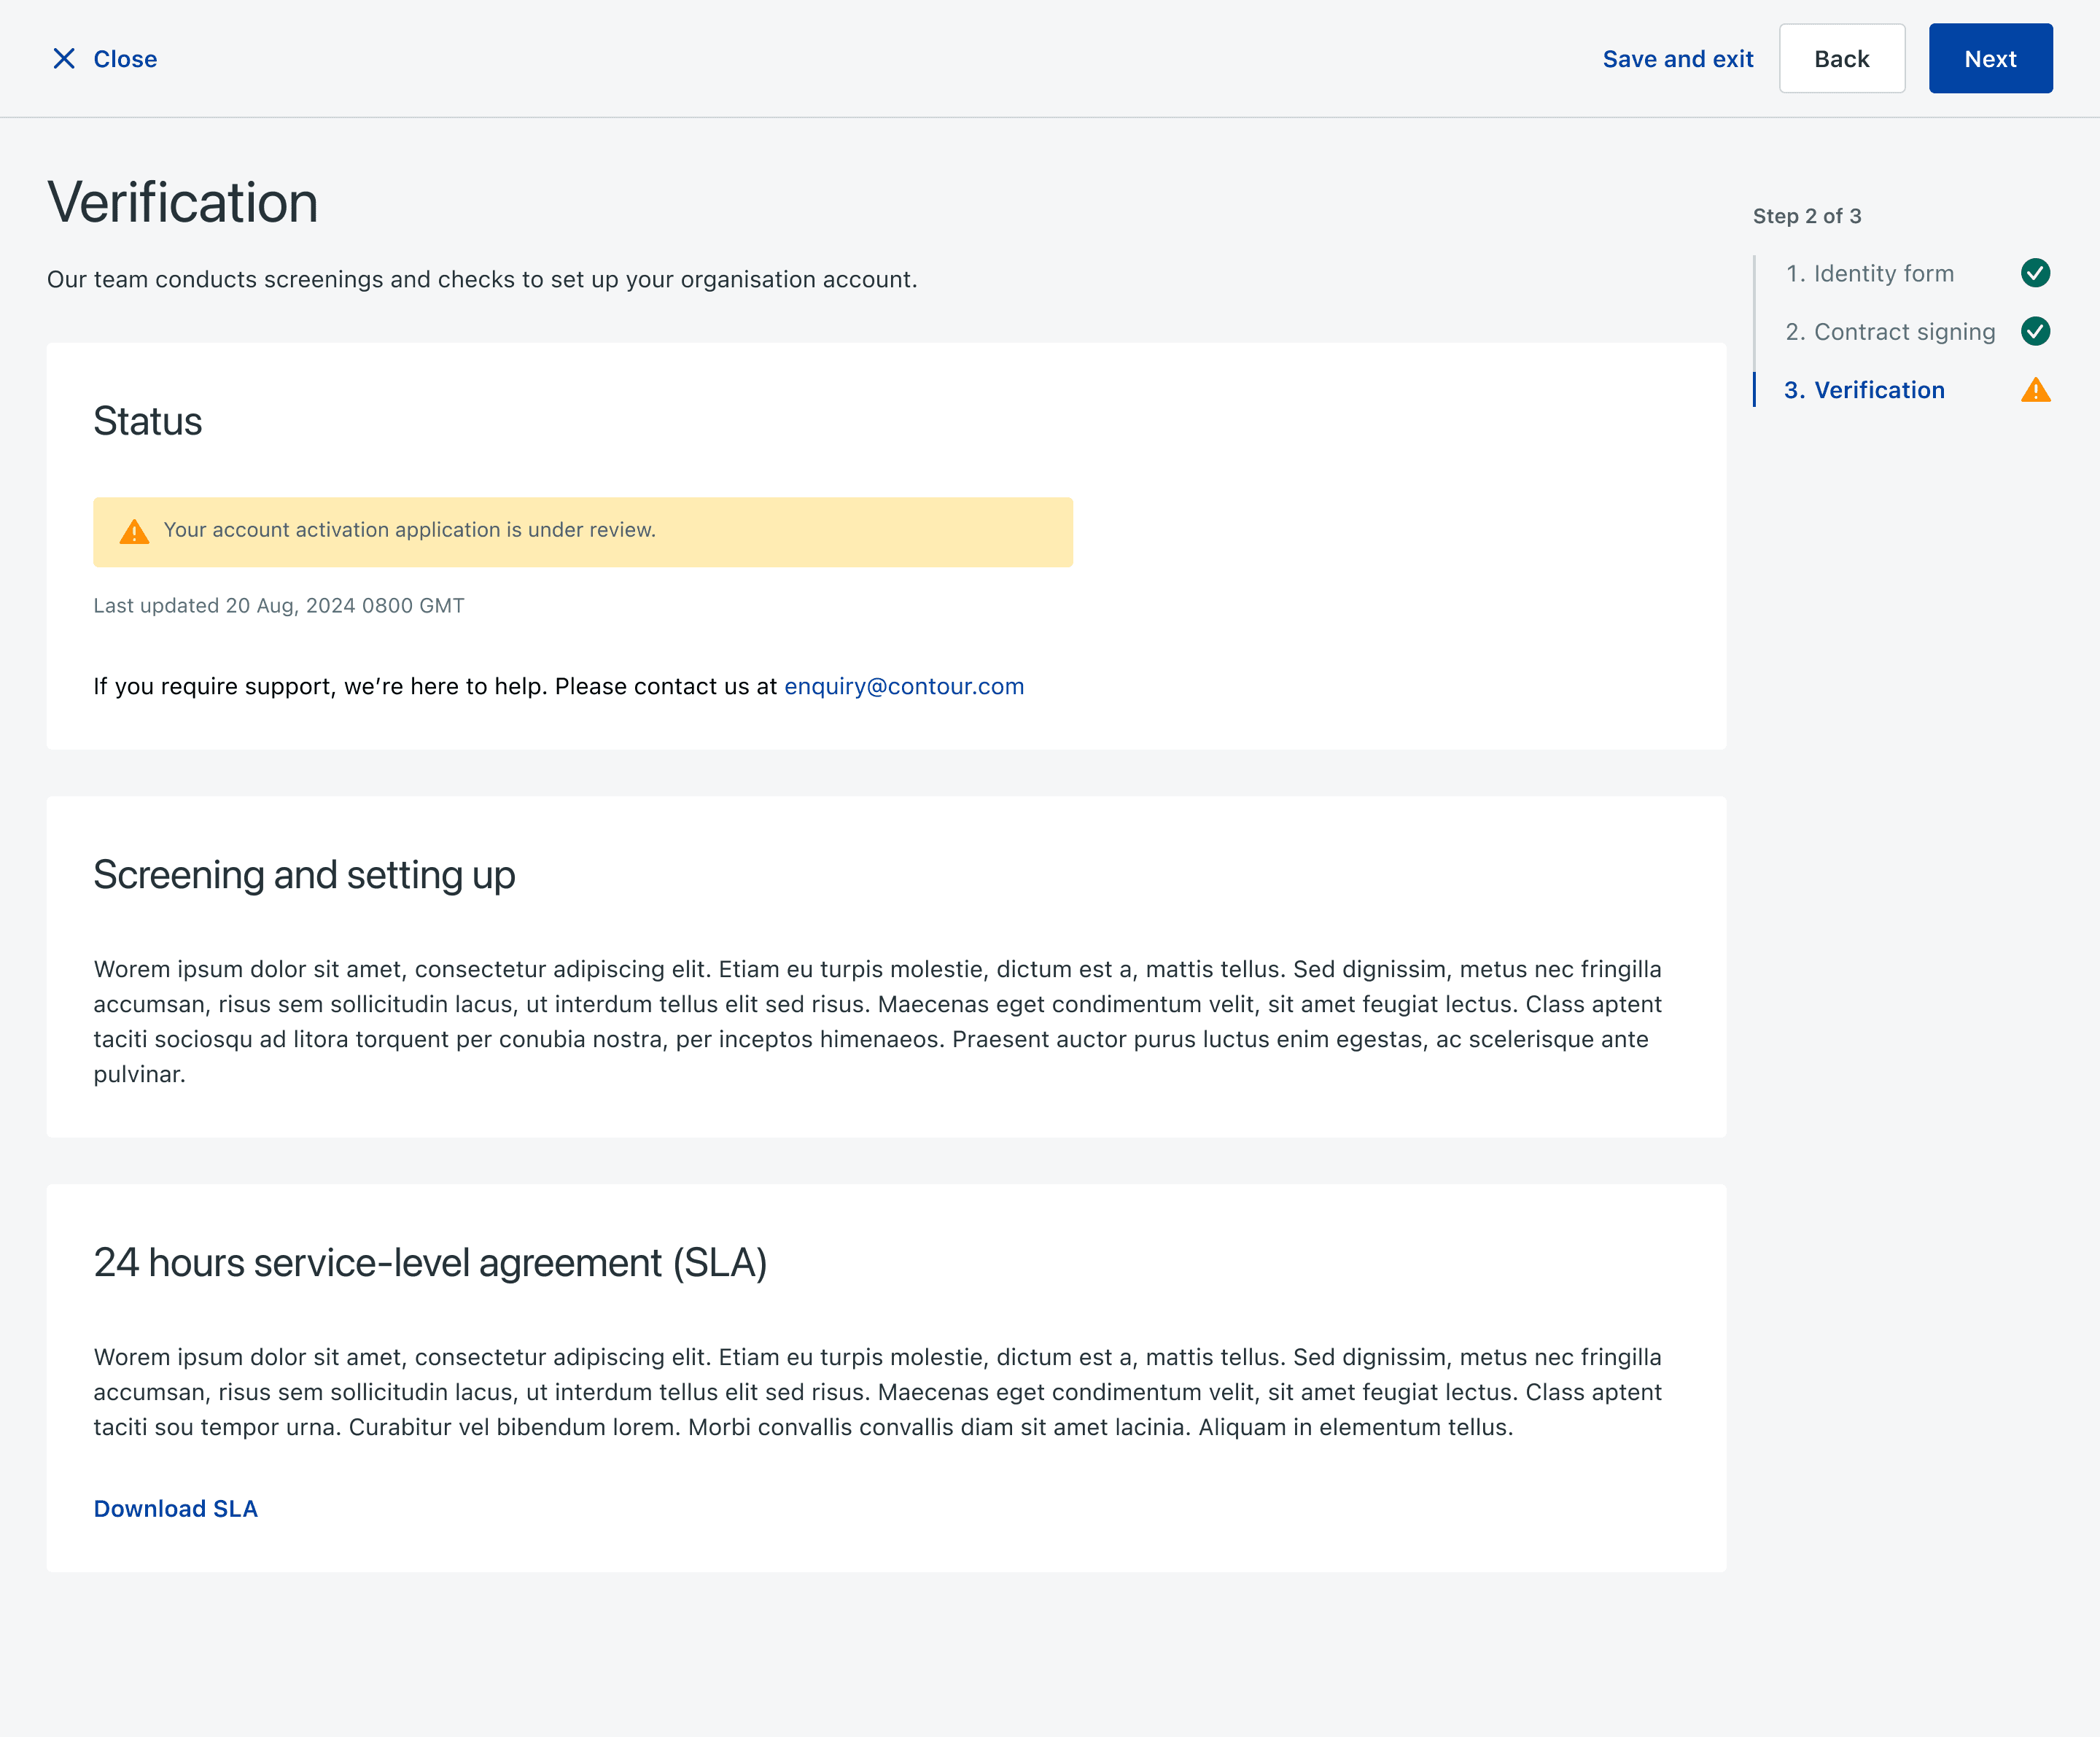This screenshot has height=1737, width=2100.
Task: Download the SLA document
Action: pos(175,1508)
